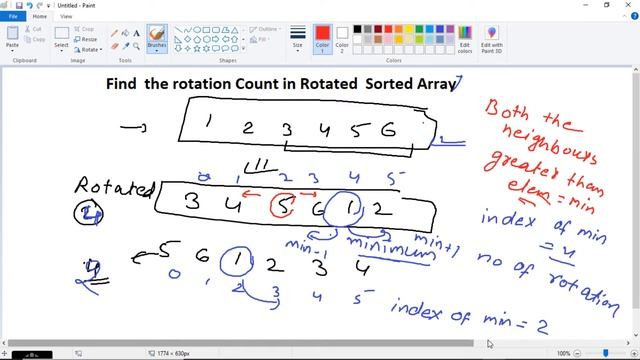Image resolution: width=640 pixels, height=360 pixels.
Task: Select the Text tool
Action: point(136,33)
